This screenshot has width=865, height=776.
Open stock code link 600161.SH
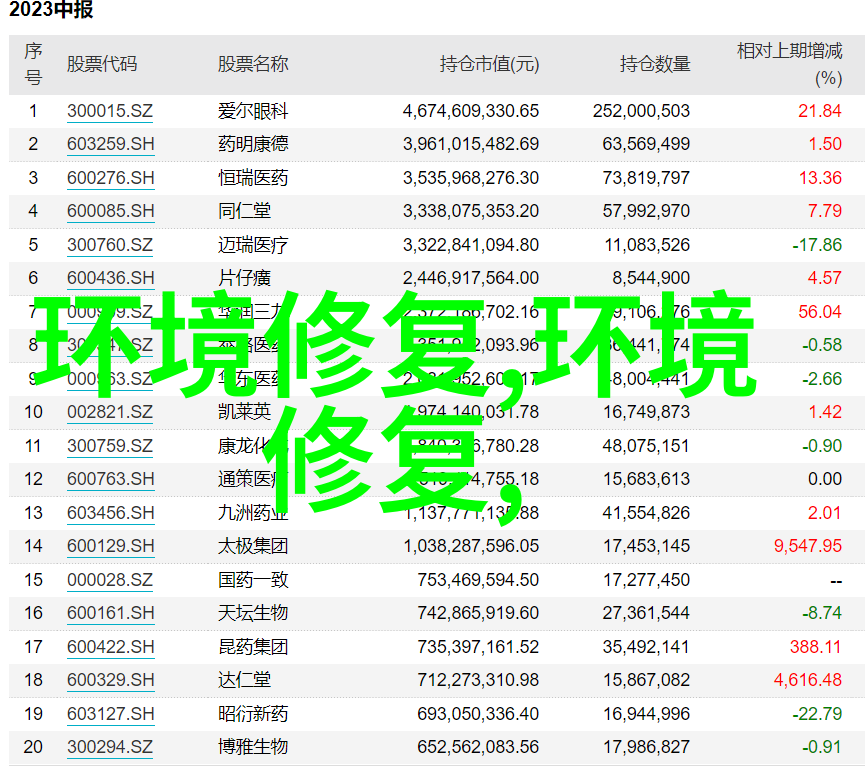[x=110, y=613]
